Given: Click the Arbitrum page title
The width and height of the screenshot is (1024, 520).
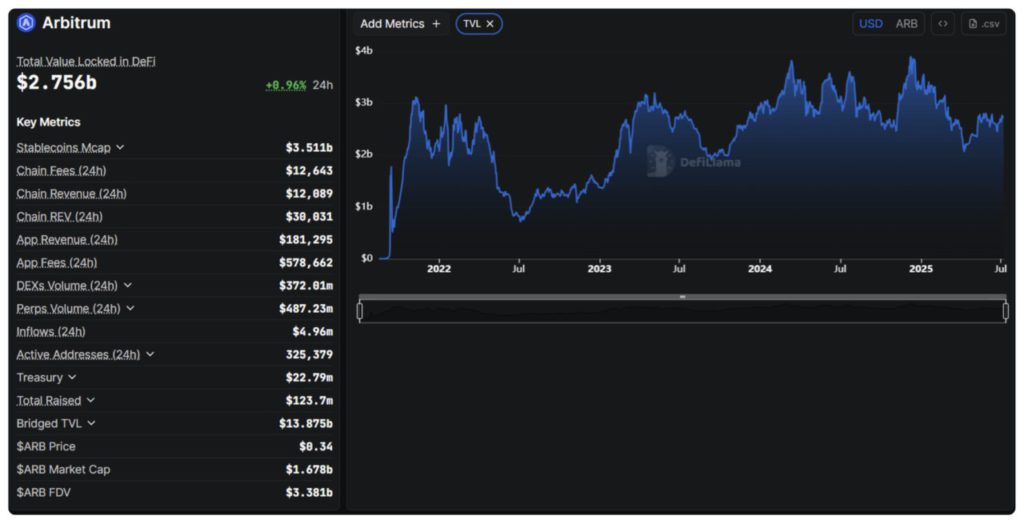Looking at the screenshot, I should pyautogui.click(x=76, y=23).
